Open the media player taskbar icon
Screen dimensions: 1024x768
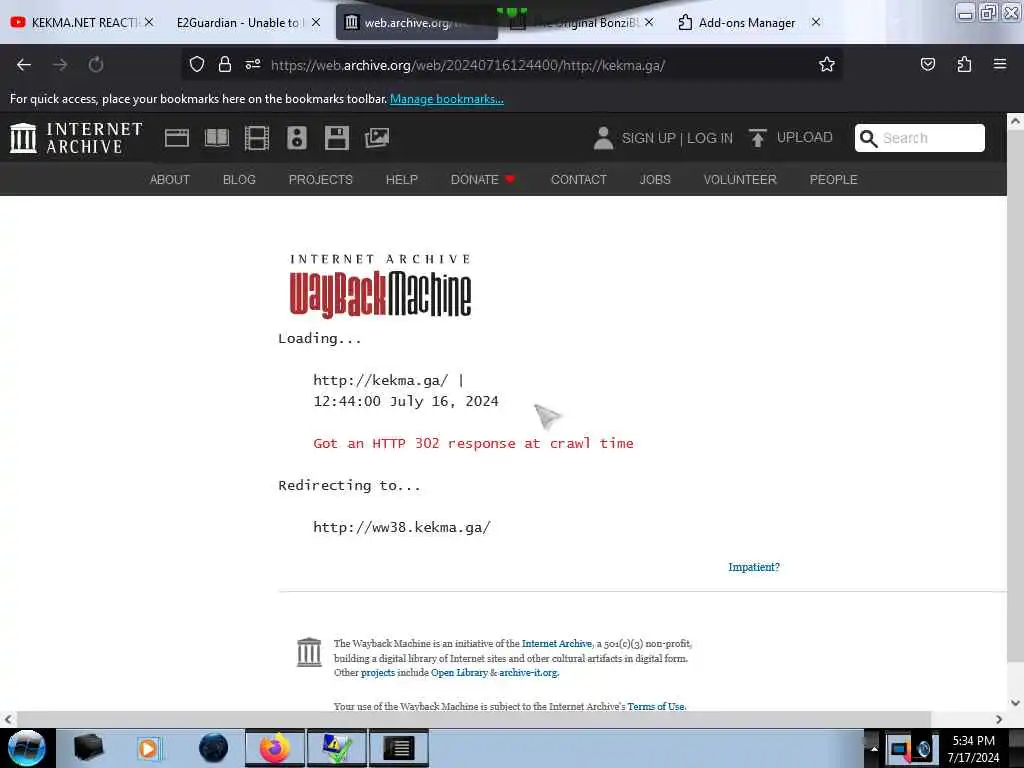148,748
